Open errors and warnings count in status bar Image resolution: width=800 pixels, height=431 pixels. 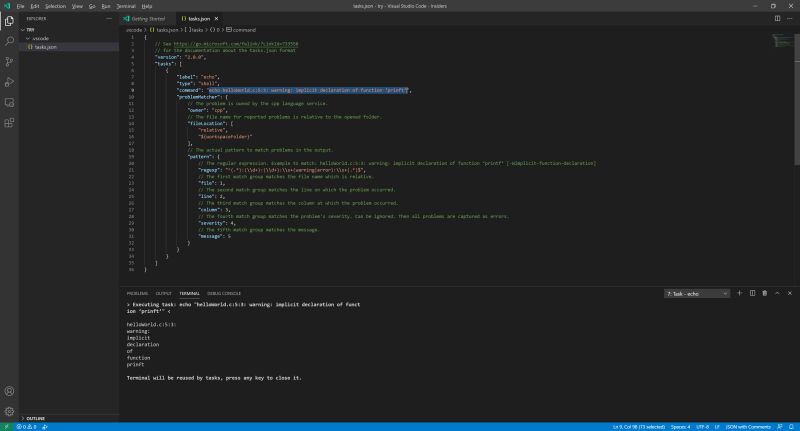click(x=26, y=427)
